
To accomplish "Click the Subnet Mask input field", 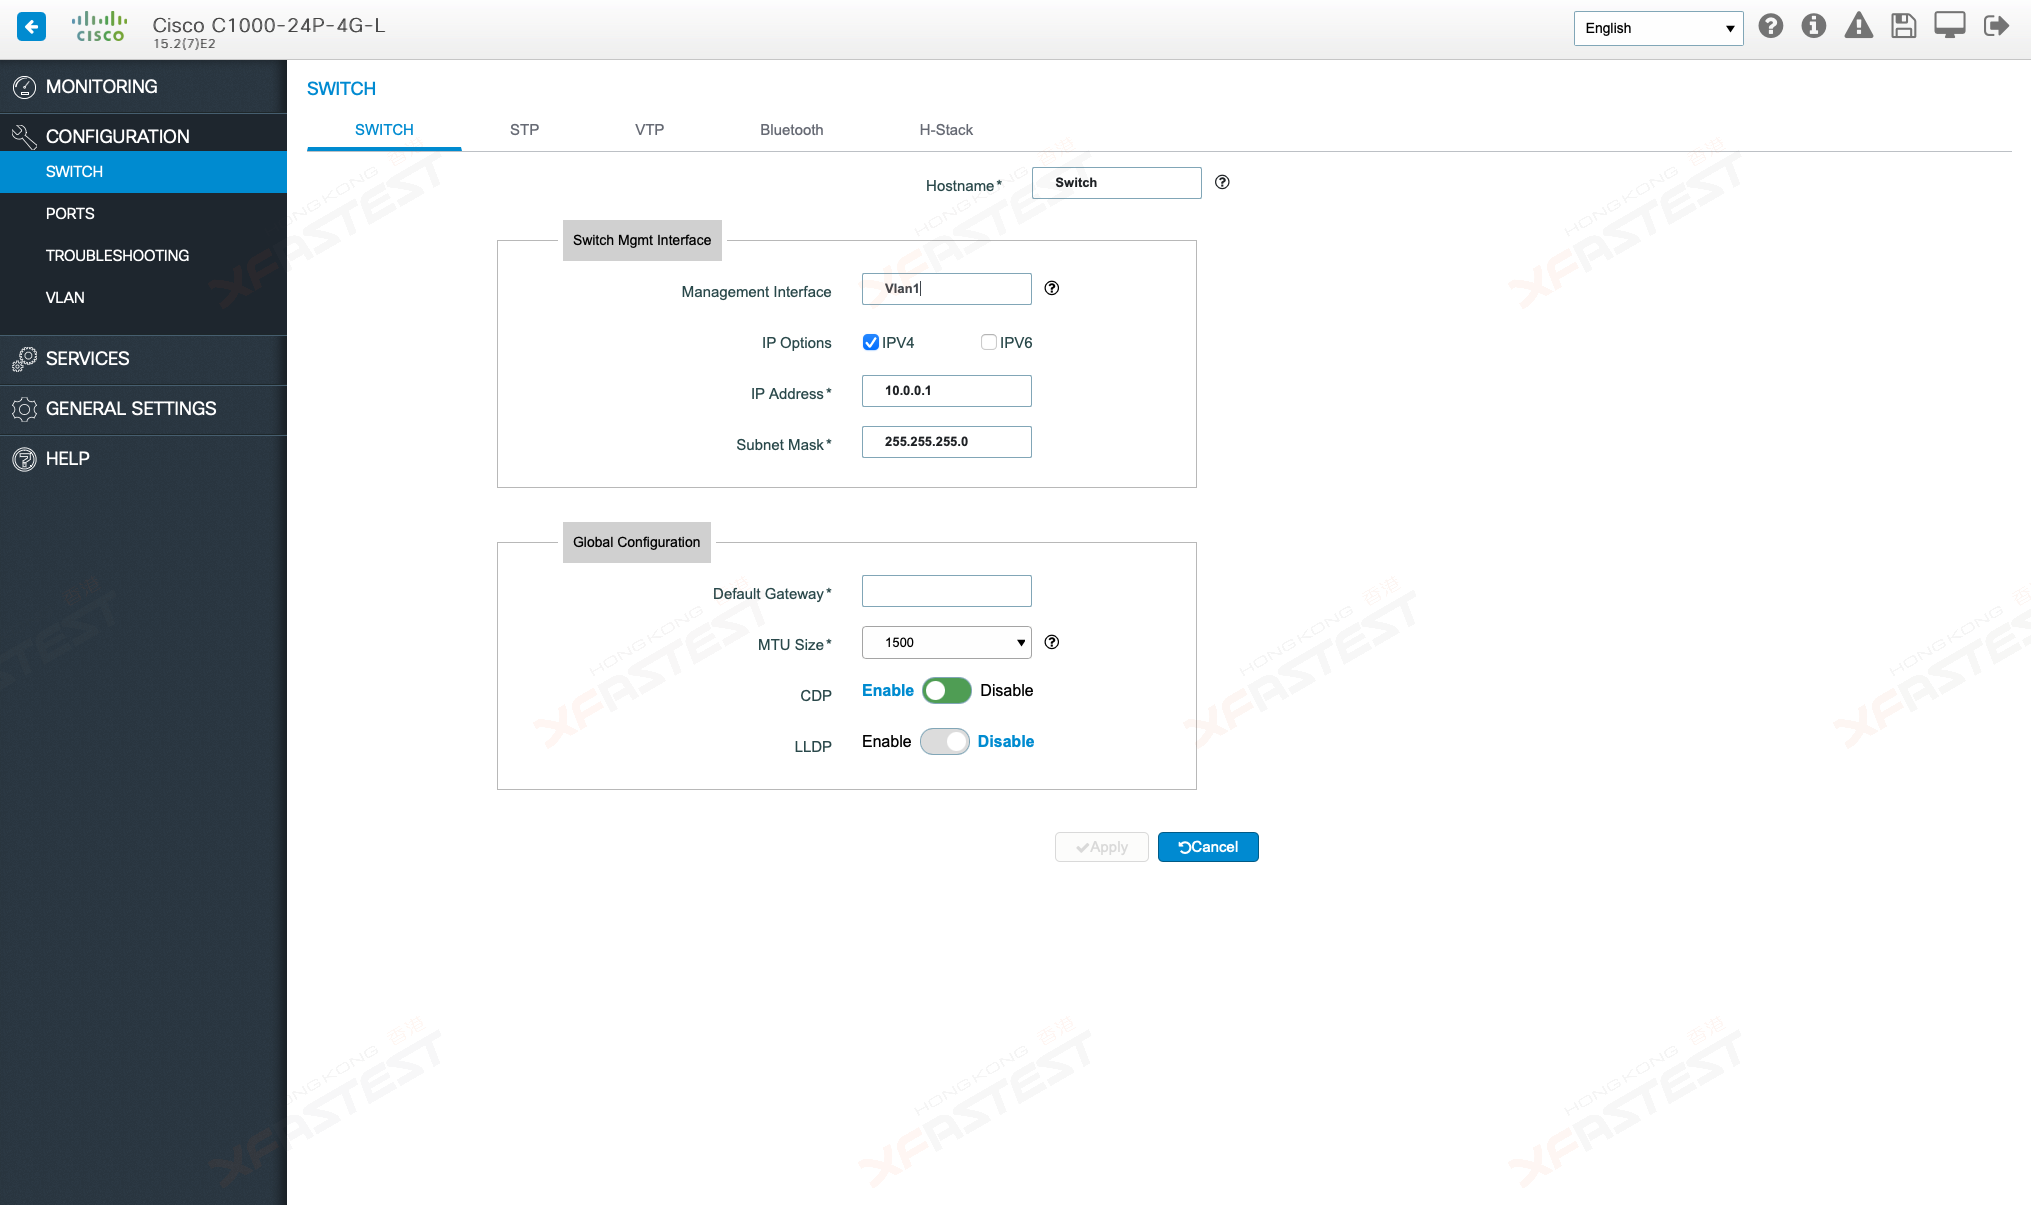I will click(947, 442).
